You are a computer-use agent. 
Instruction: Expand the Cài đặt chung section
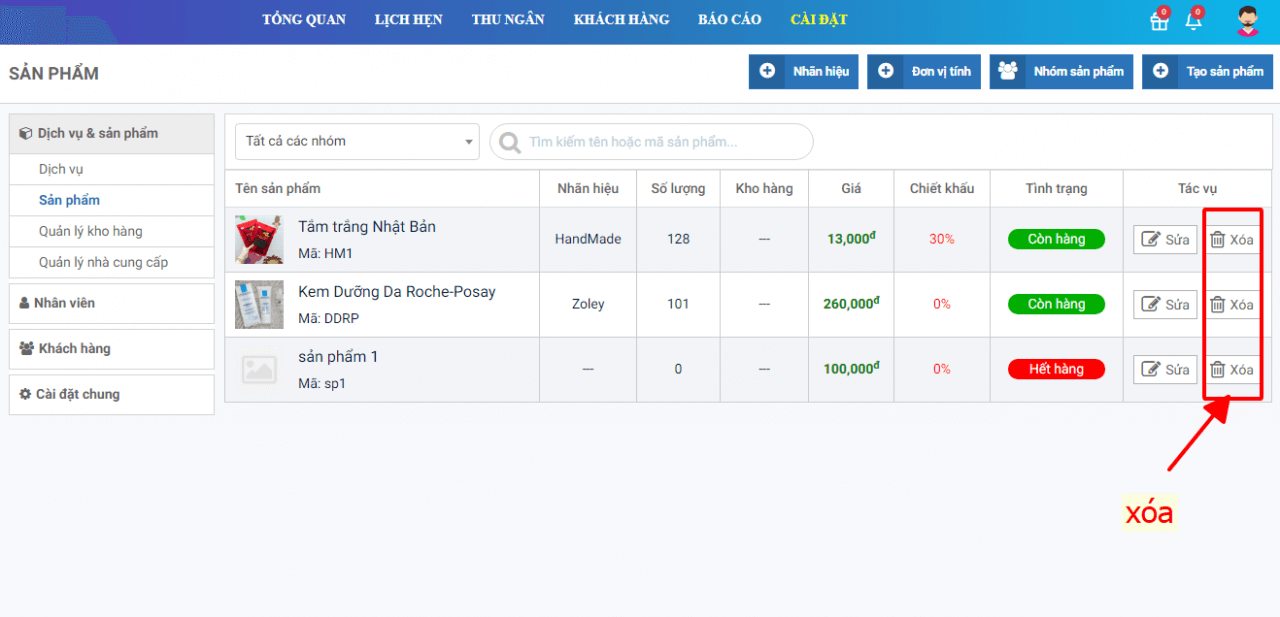click(111, 395)
